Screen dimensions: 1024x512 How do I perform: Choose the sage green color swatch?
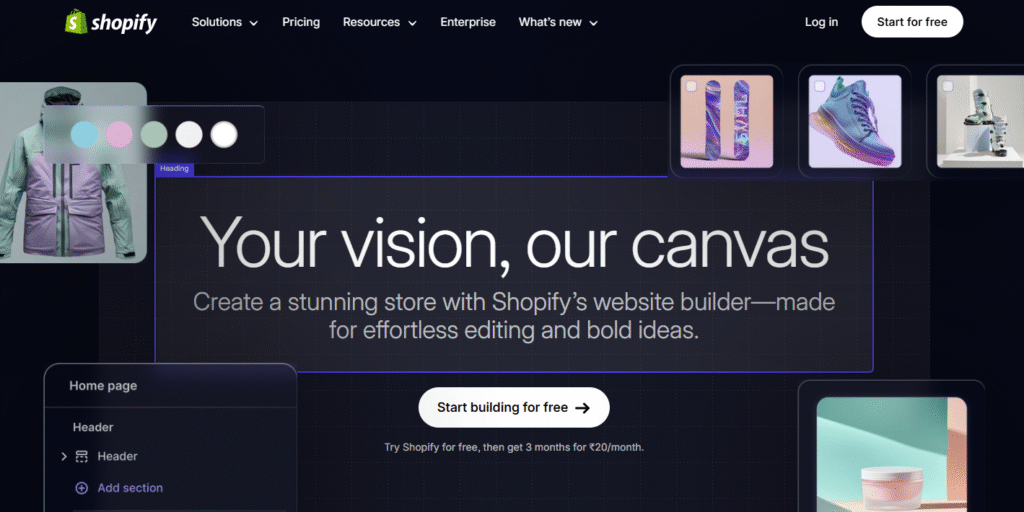[x=154, y=135]
